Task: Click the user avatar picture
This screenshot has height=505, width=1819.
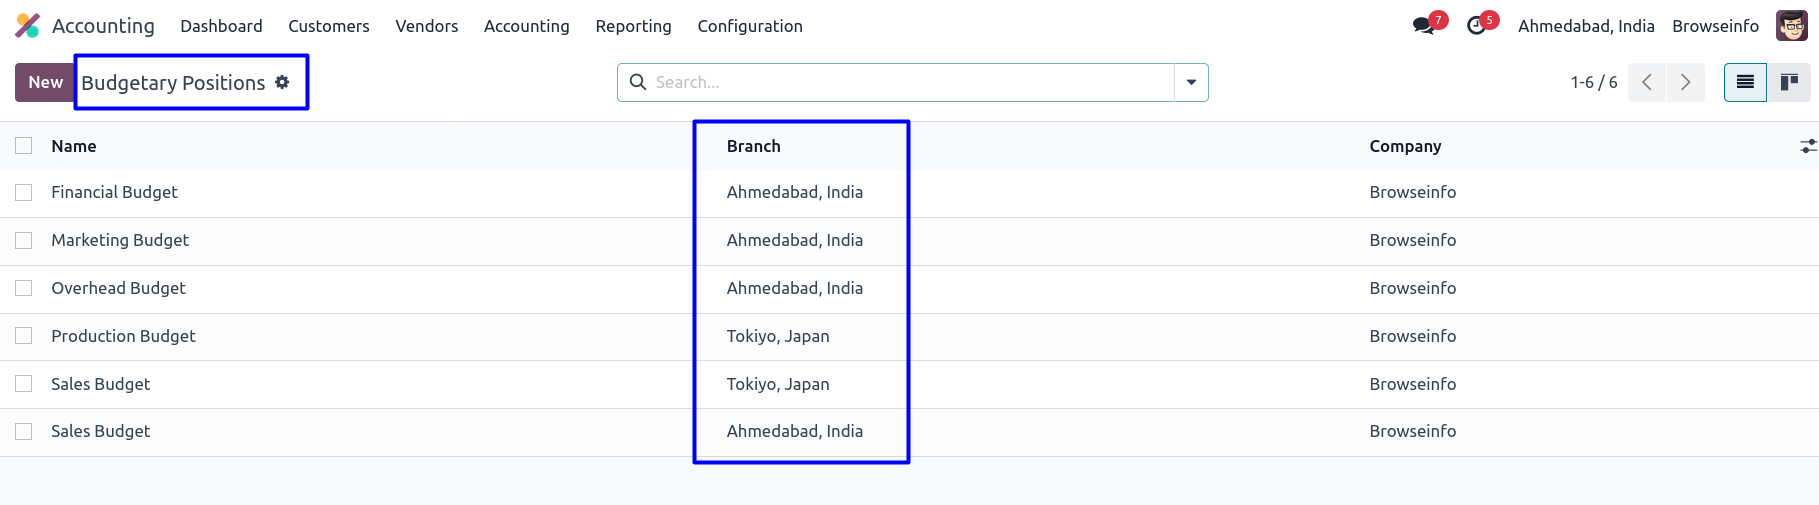Action: (x=1791, y=26)
